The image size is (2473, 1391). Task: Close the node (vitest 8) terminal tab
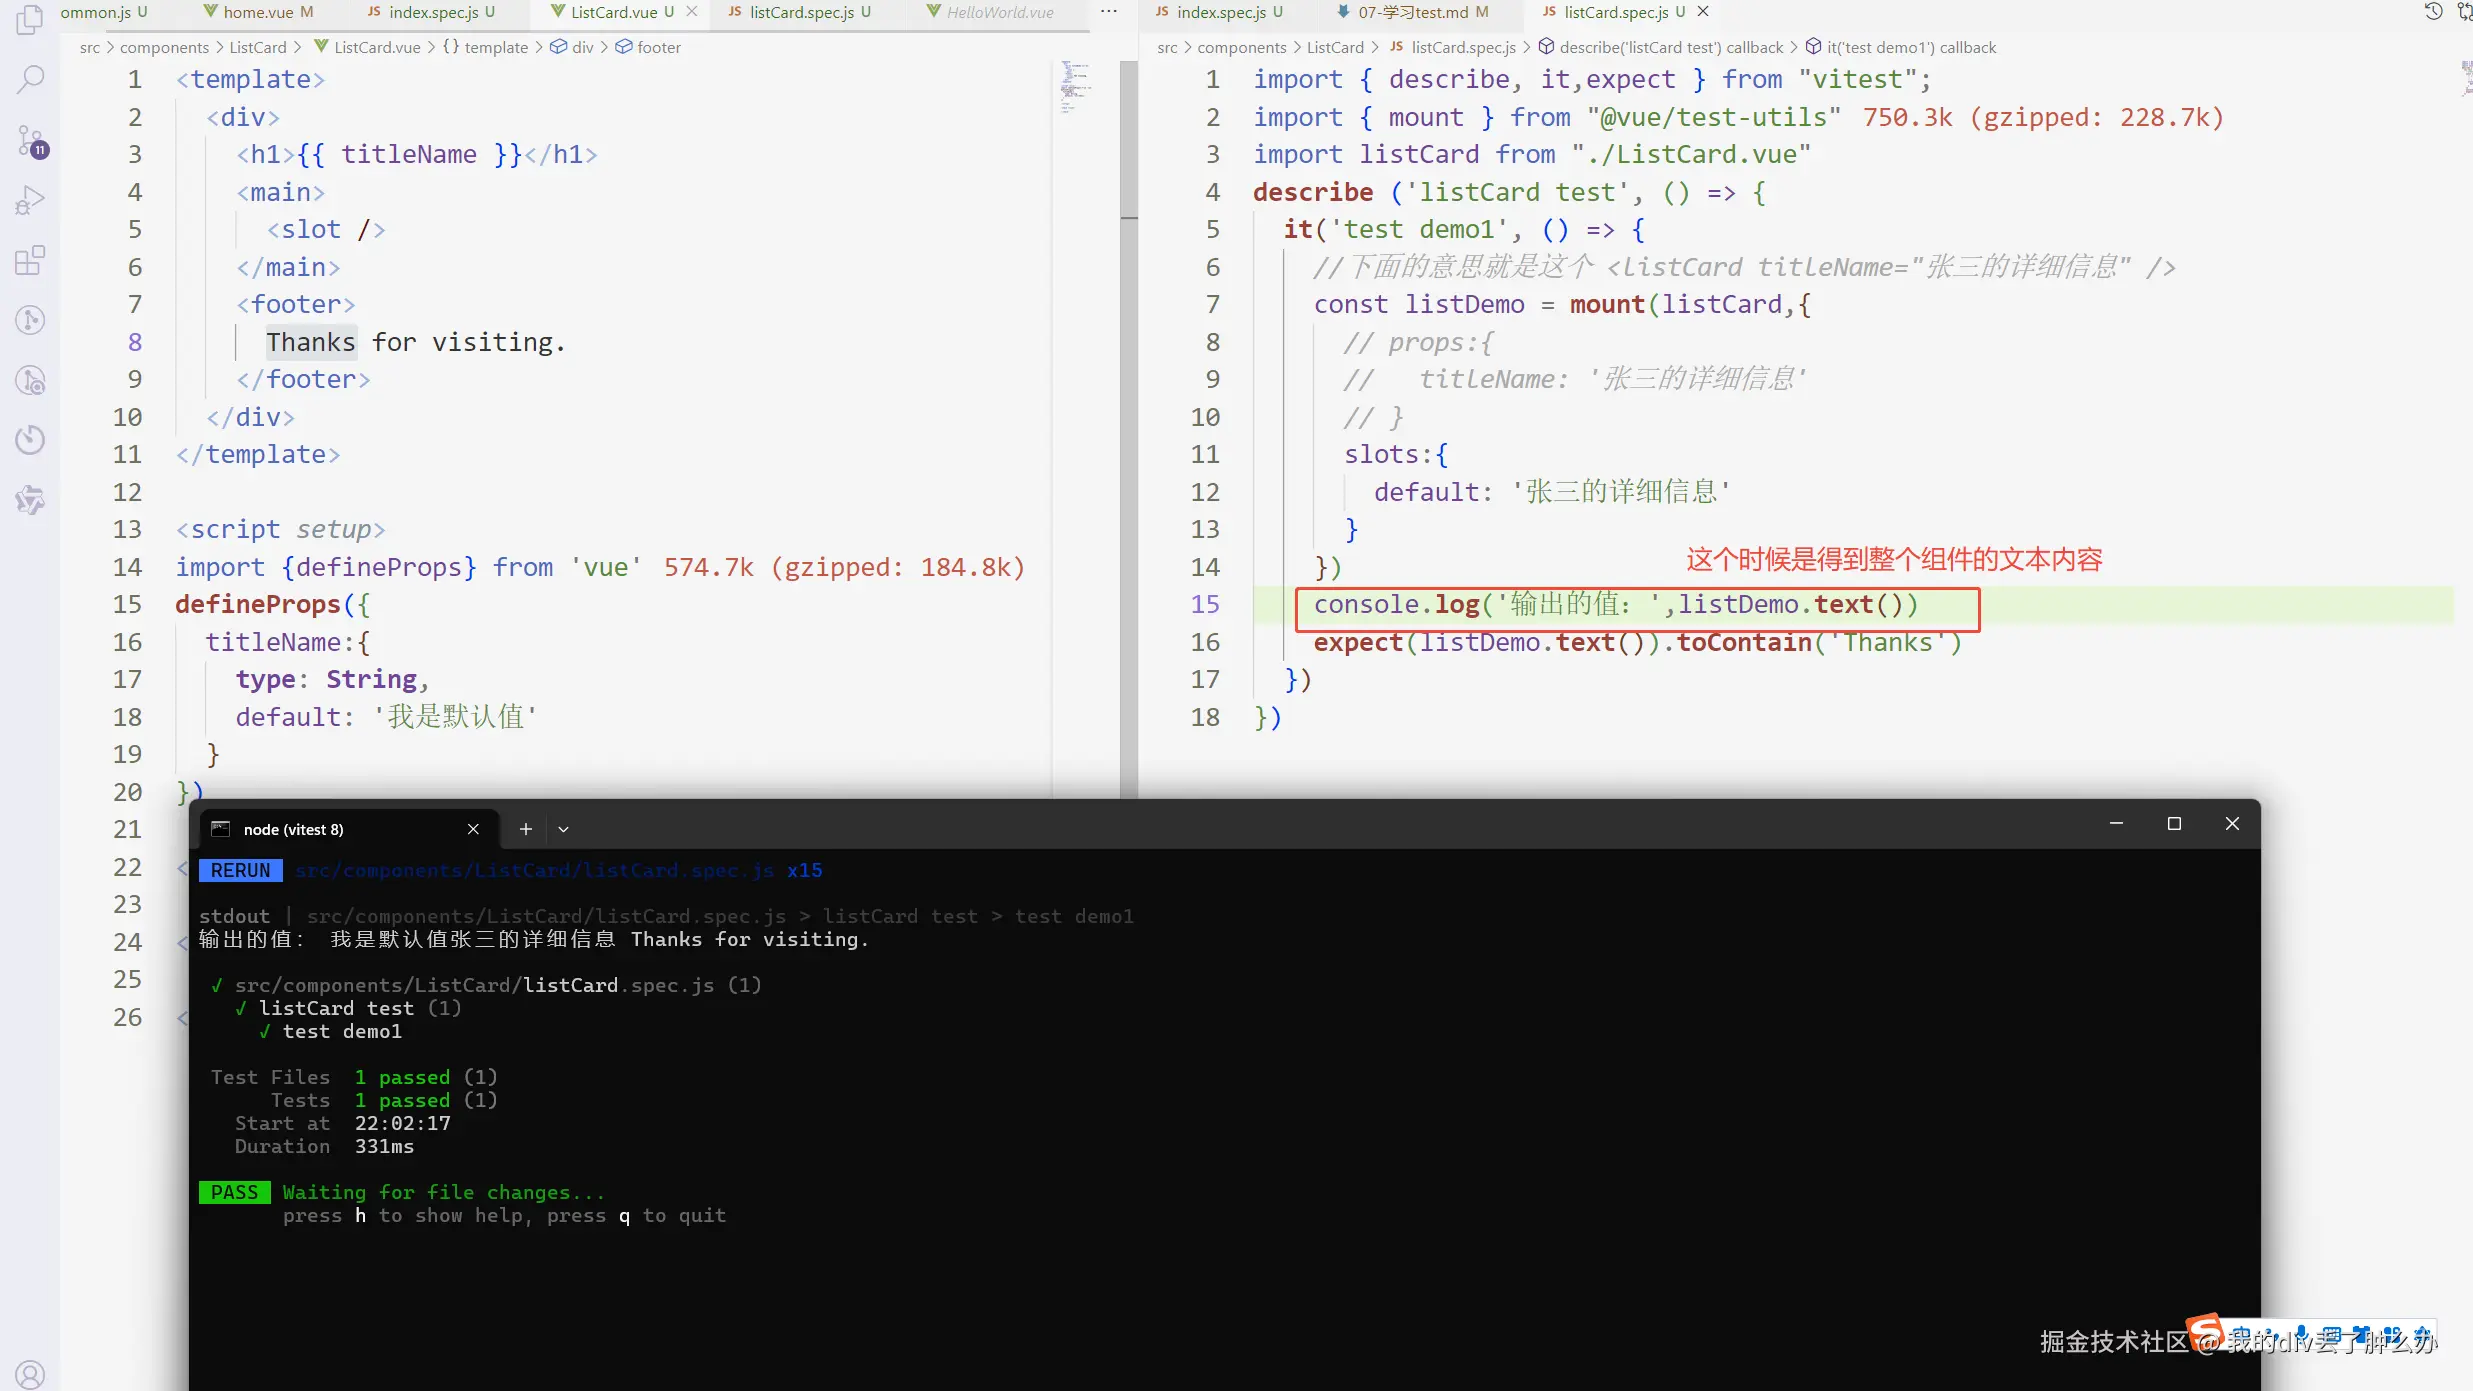click(473, 829)
